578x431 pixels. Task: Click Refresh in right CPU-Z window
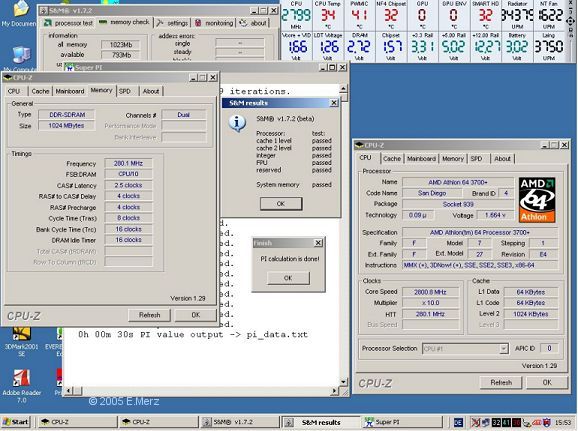click(x=501, y=383)
